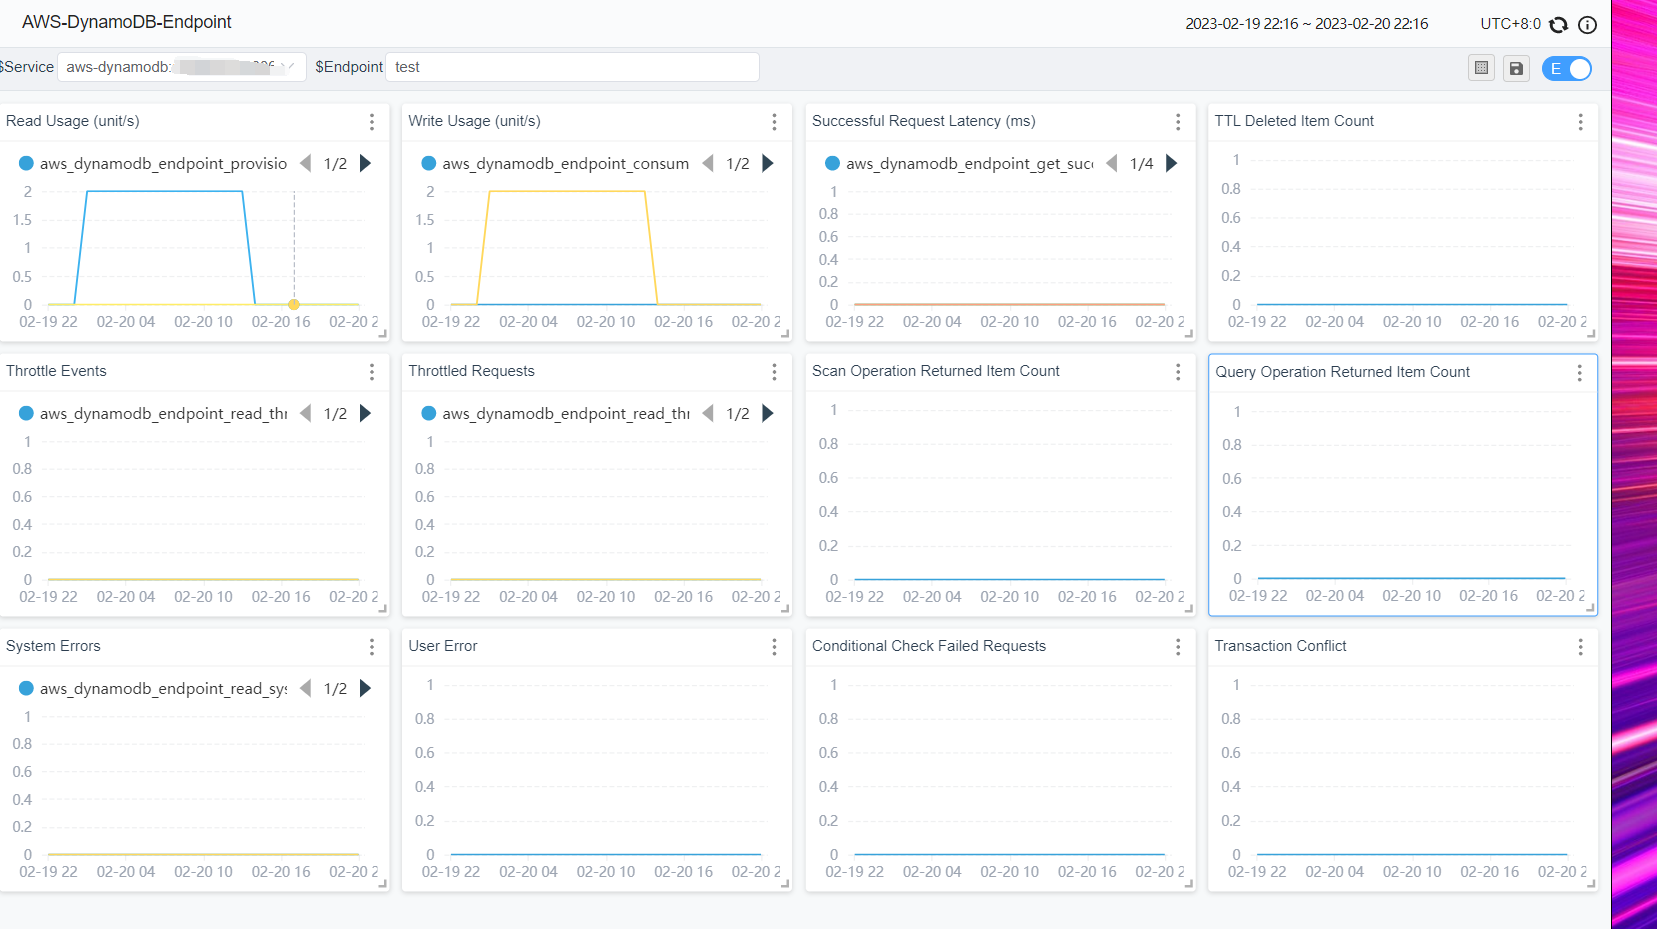Open the dashboard time range selector
The width and height of the screenshot is (1657, 929).
(x=1306, y=24)
